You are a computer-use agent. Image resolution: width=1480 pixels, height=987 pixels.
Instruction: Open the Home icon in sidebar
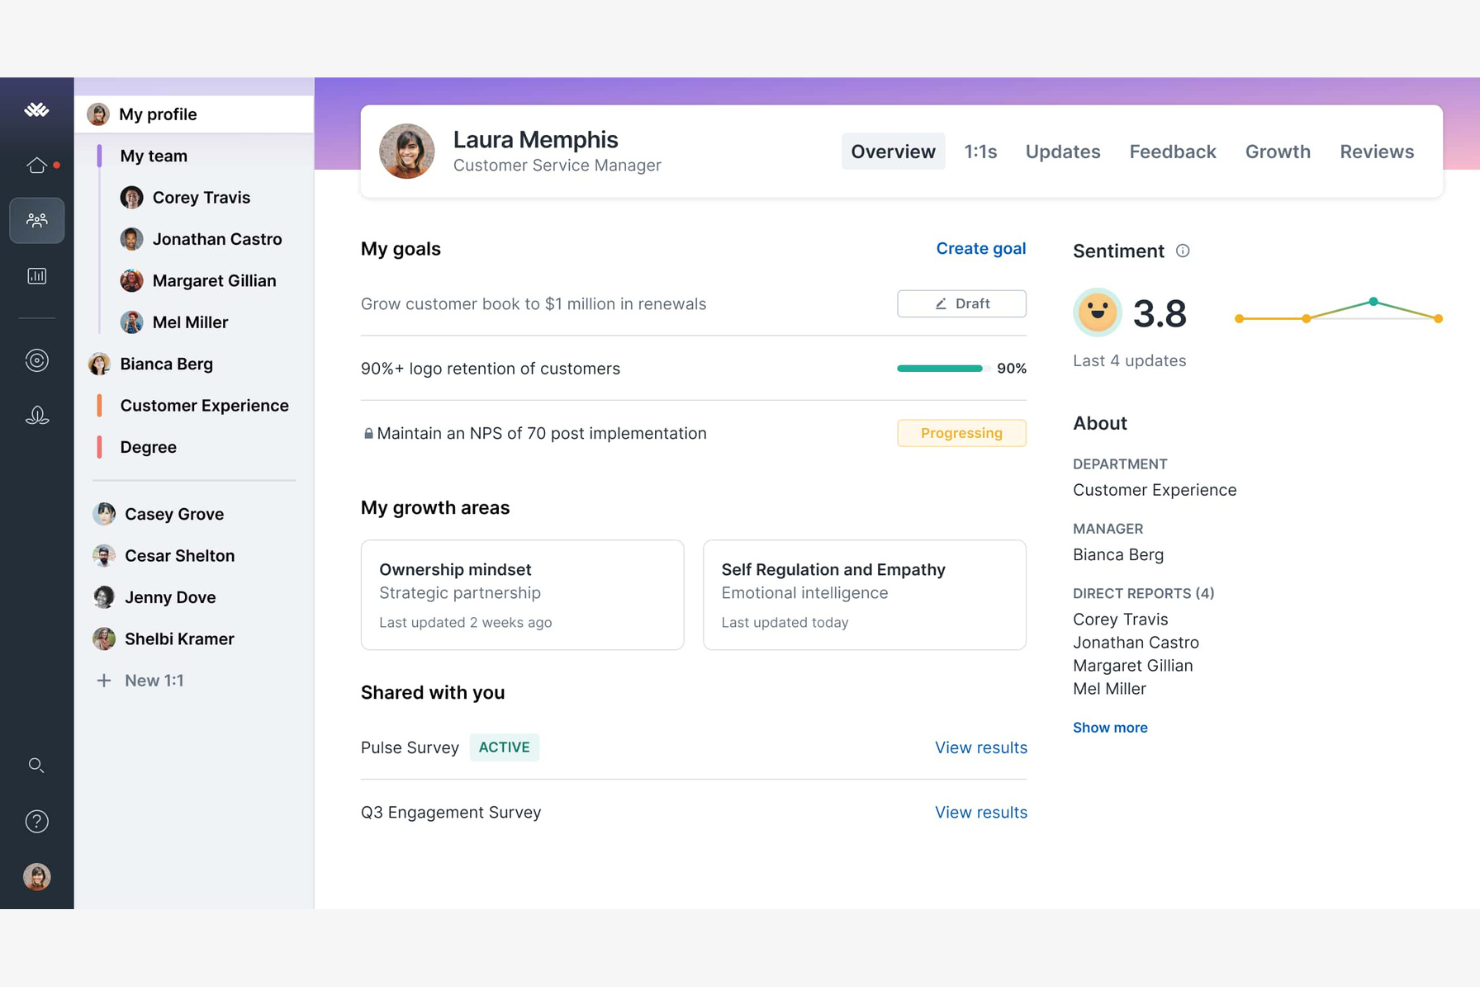click(37, 165)
